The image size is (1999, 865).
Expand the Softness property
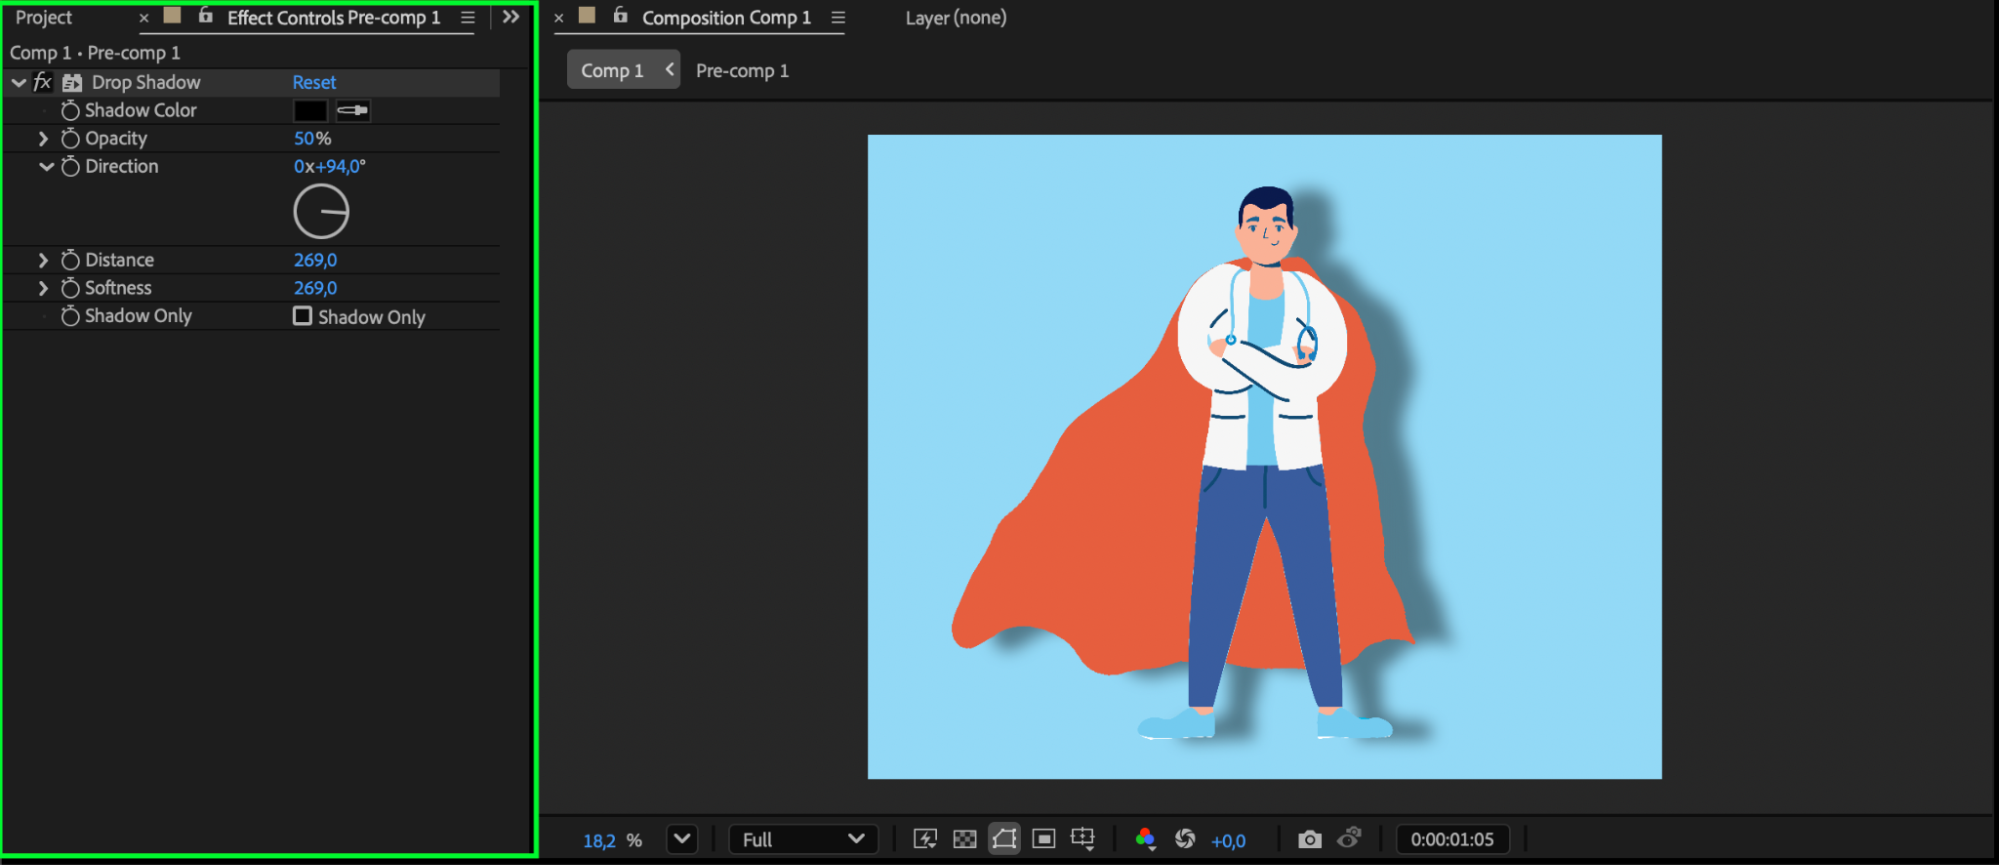[x=43, y=288]
